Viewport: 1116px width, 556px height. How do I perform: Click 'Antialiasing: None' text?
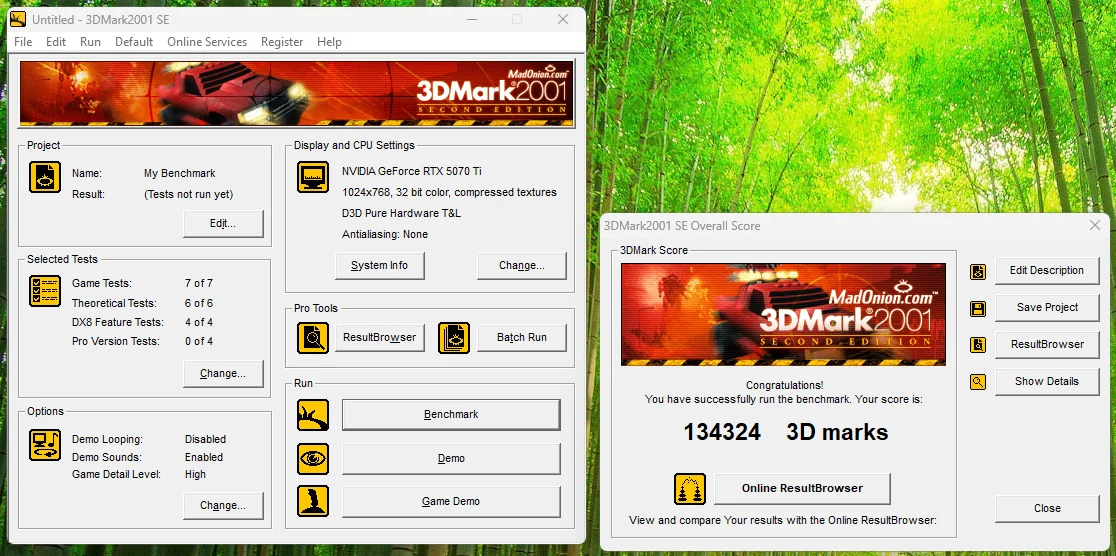click(384, 234)
